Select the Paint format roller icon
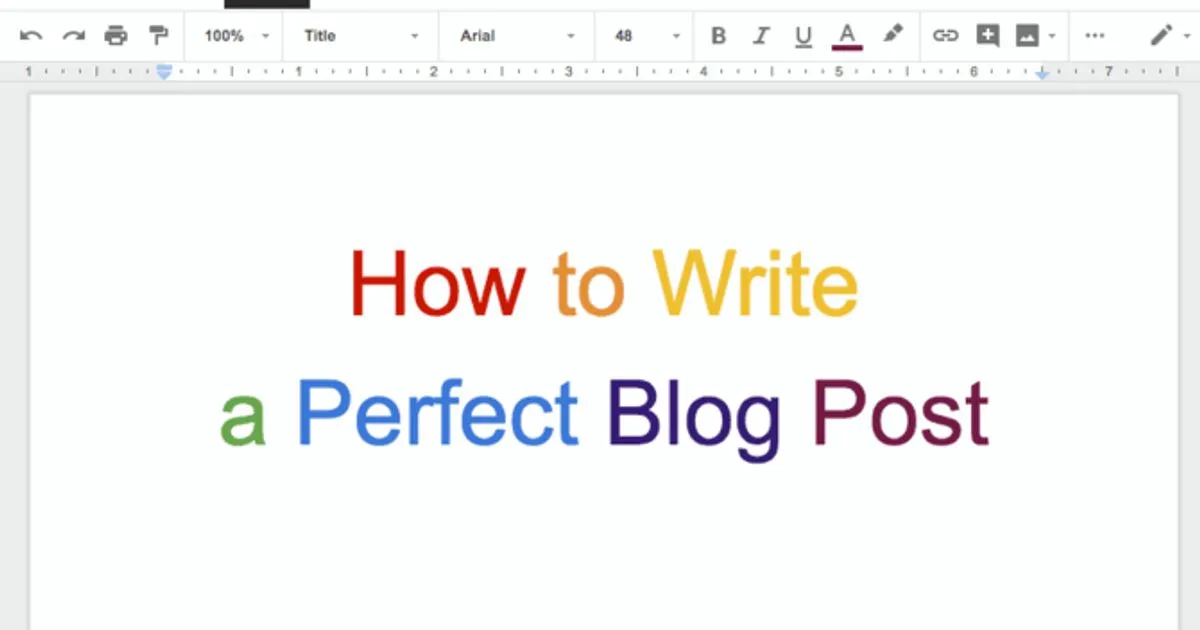Viewport: 1200px width, 630px height. point(158,36)
